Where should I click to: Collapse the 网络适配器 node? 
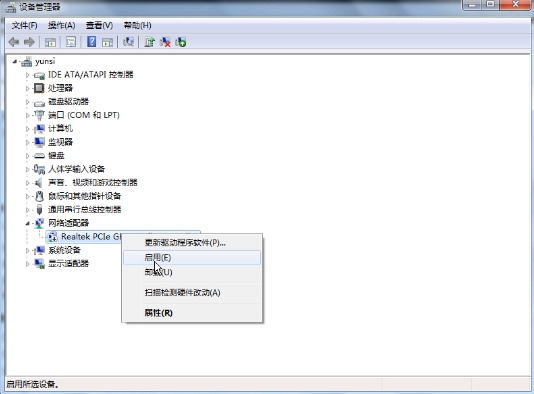[28, 223]
